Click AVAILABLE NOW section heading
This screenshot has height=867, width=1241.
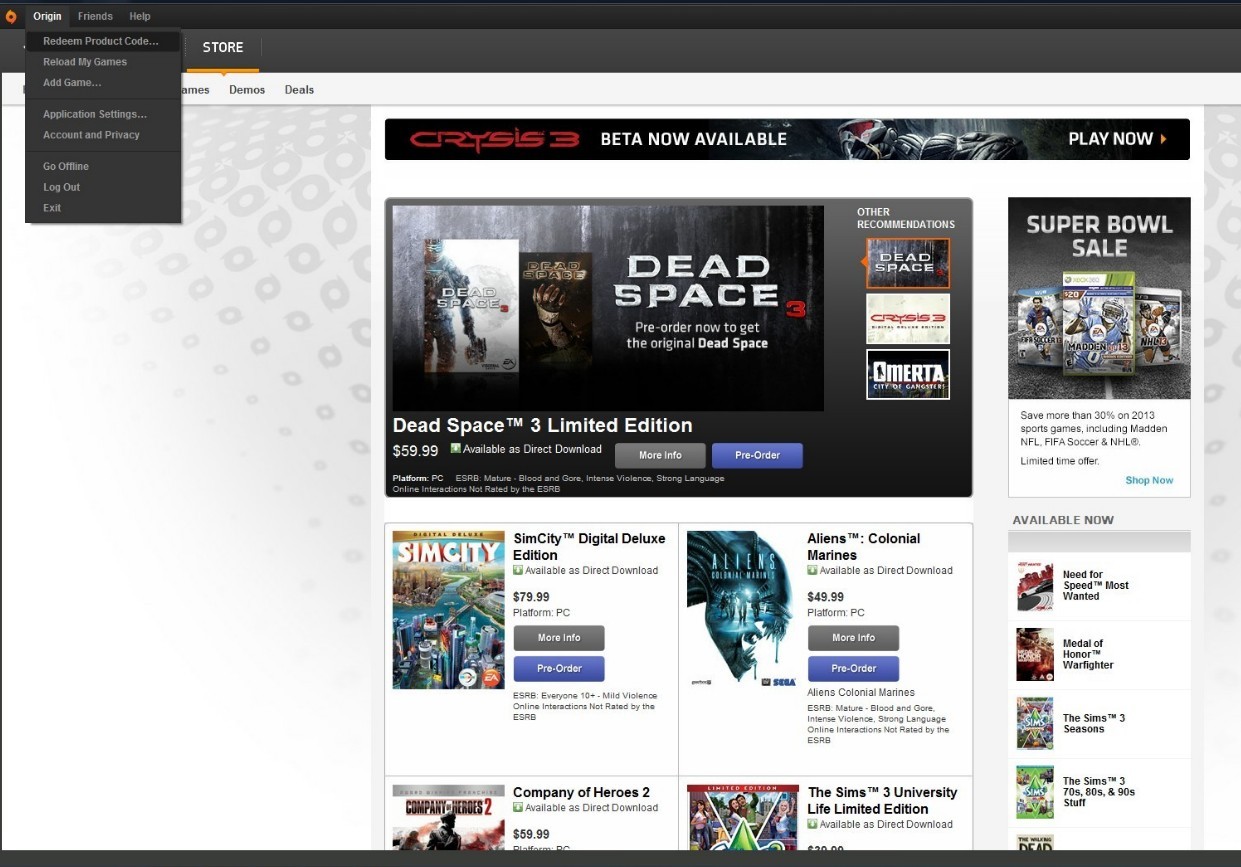click(1063, 520)
